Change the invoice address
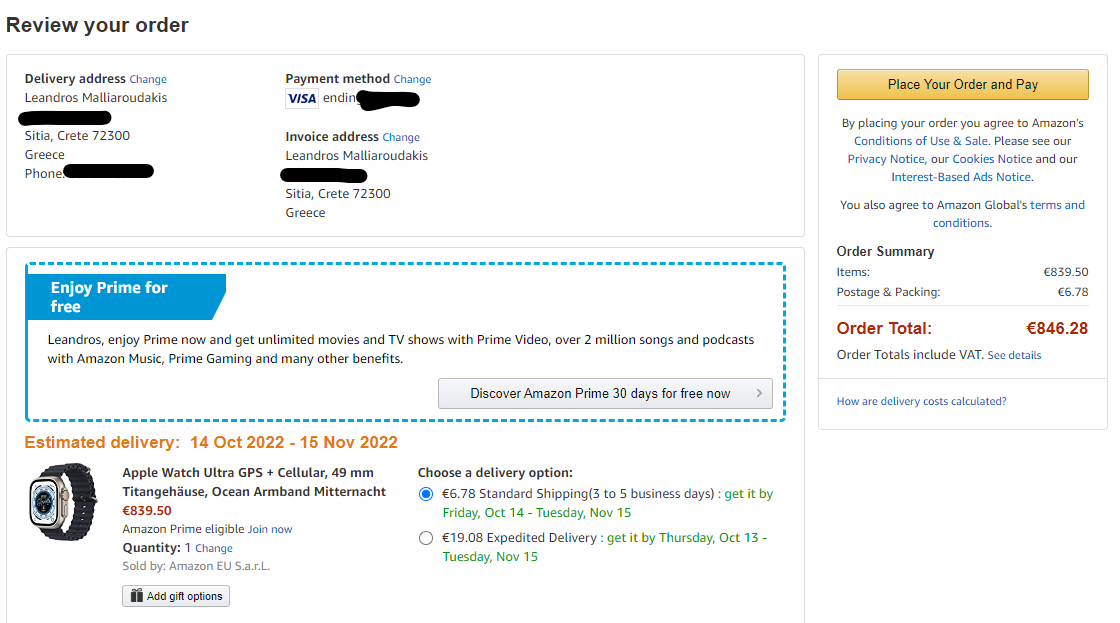 [401, 137]
